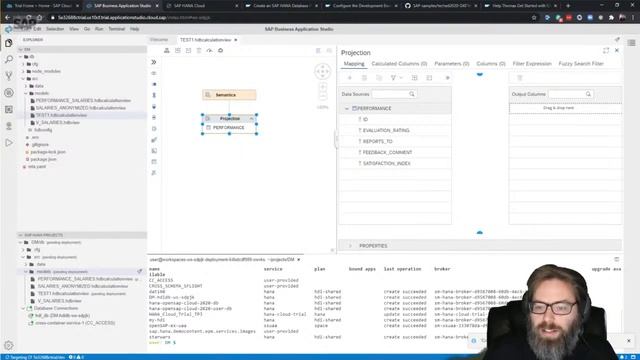The height and width of the screenshot is (360, 640).
Task: Open the settings gear in the activity bar
Action: tap(9, 346)
